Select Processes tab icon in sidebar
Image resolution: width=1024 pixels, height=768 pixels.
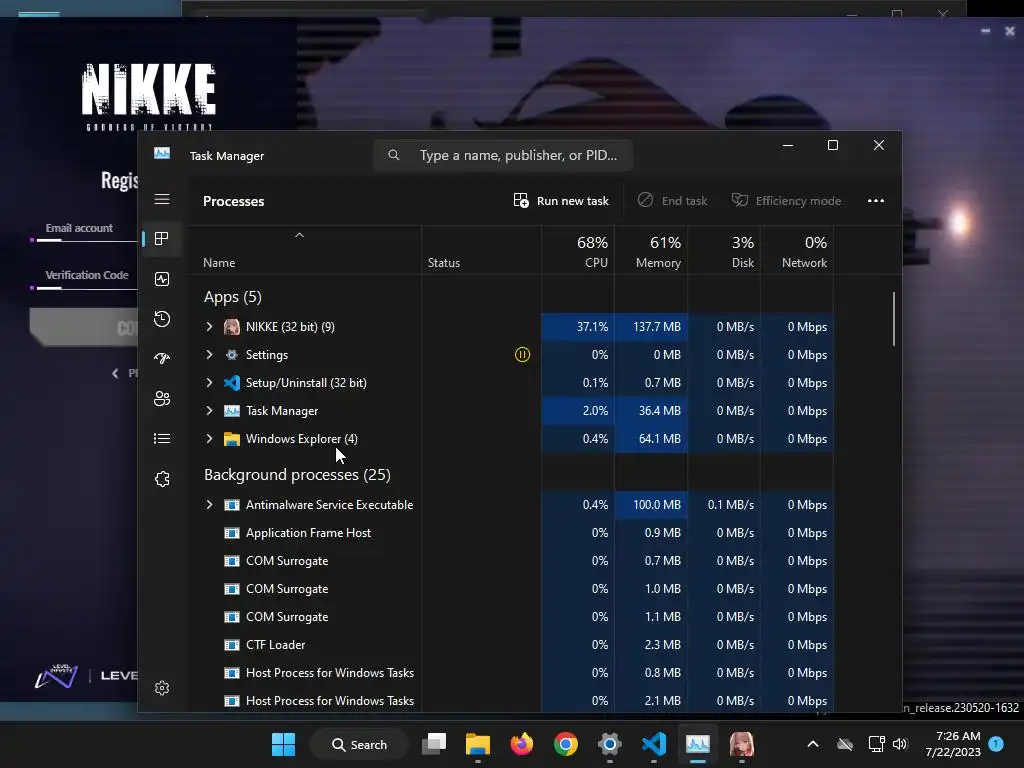(162, 238)
